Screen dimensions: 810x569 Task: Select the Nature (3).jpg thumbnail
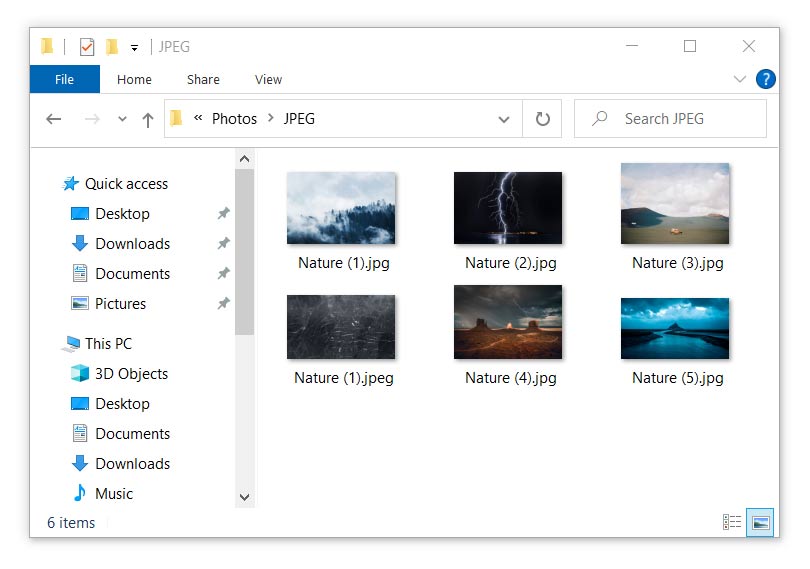tap(675, 204)
